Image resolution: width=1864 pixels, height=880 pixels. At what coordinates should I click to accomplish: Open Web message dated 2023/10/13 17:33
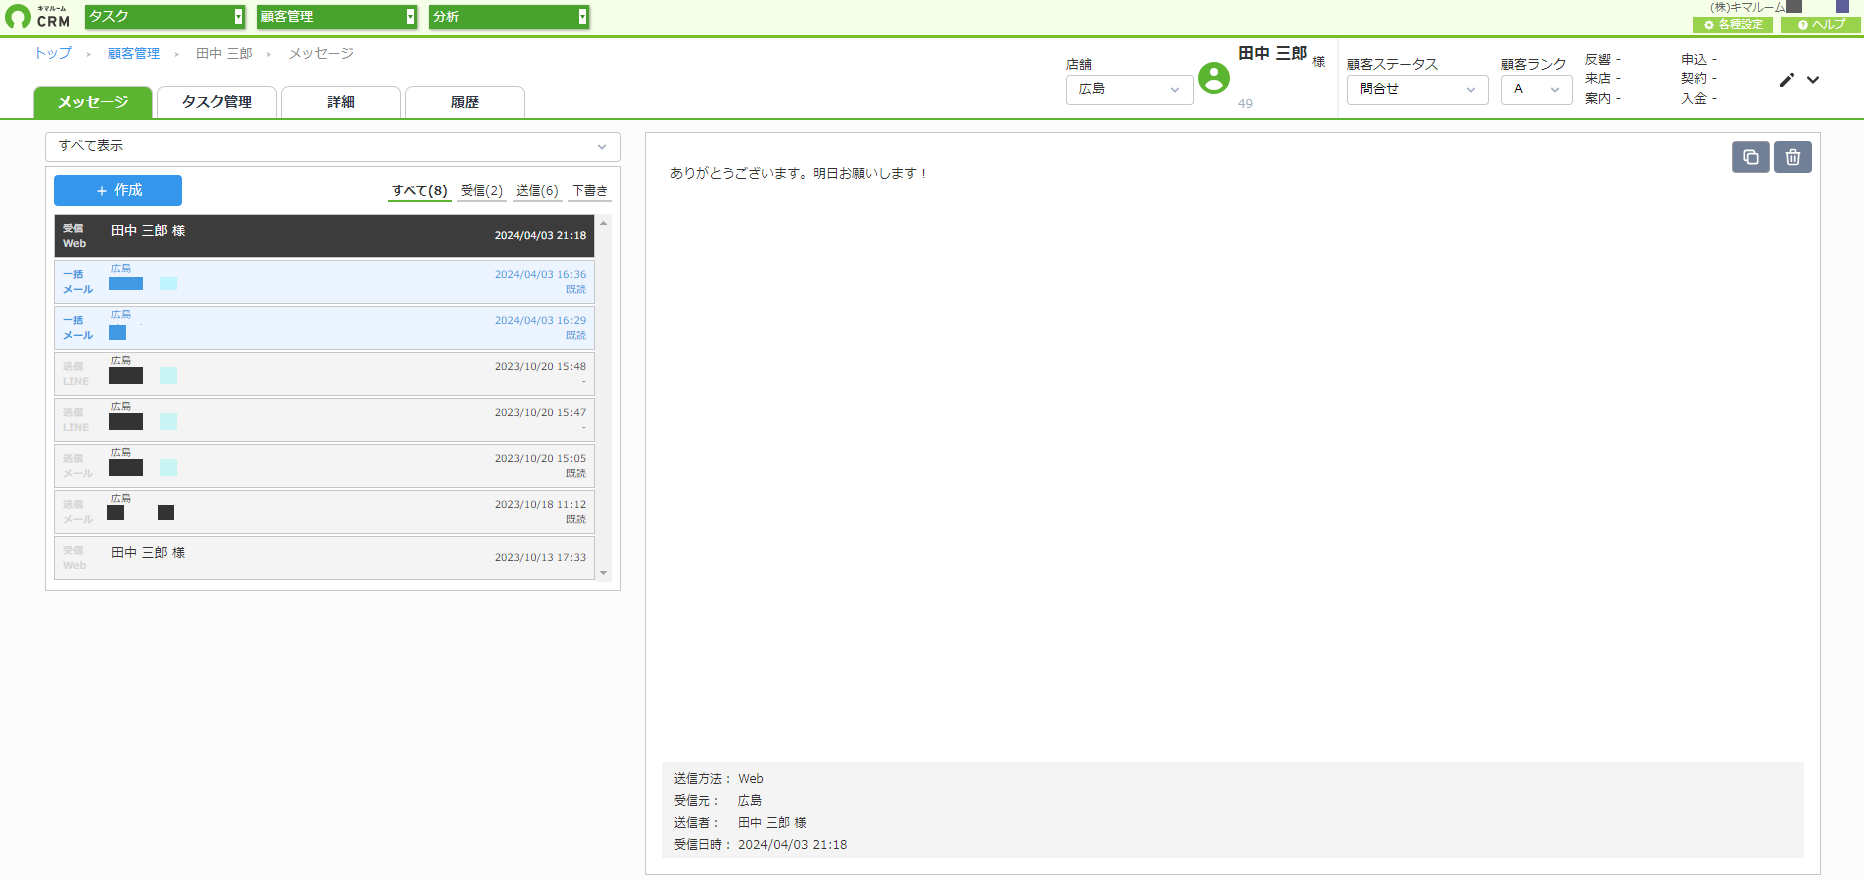pyautogui.click(x=324, y=558)
